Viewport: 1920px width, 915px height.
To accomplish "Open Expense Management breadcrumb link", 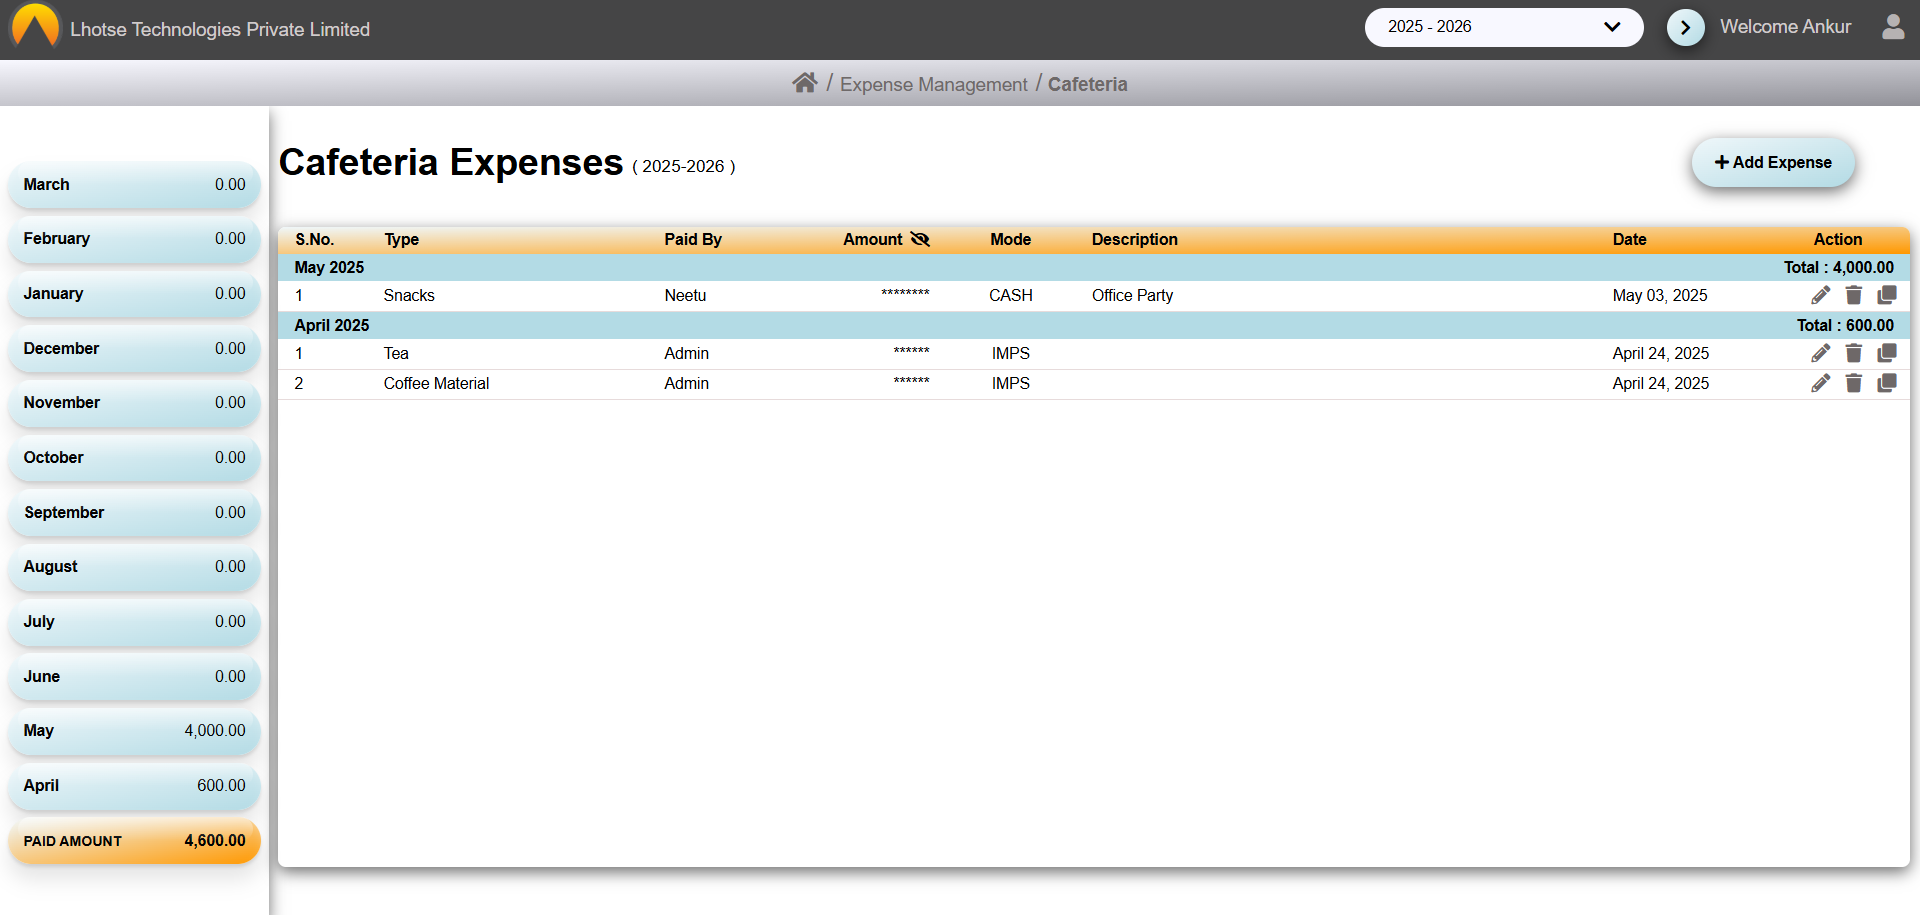I will click(x=933, y=84).
